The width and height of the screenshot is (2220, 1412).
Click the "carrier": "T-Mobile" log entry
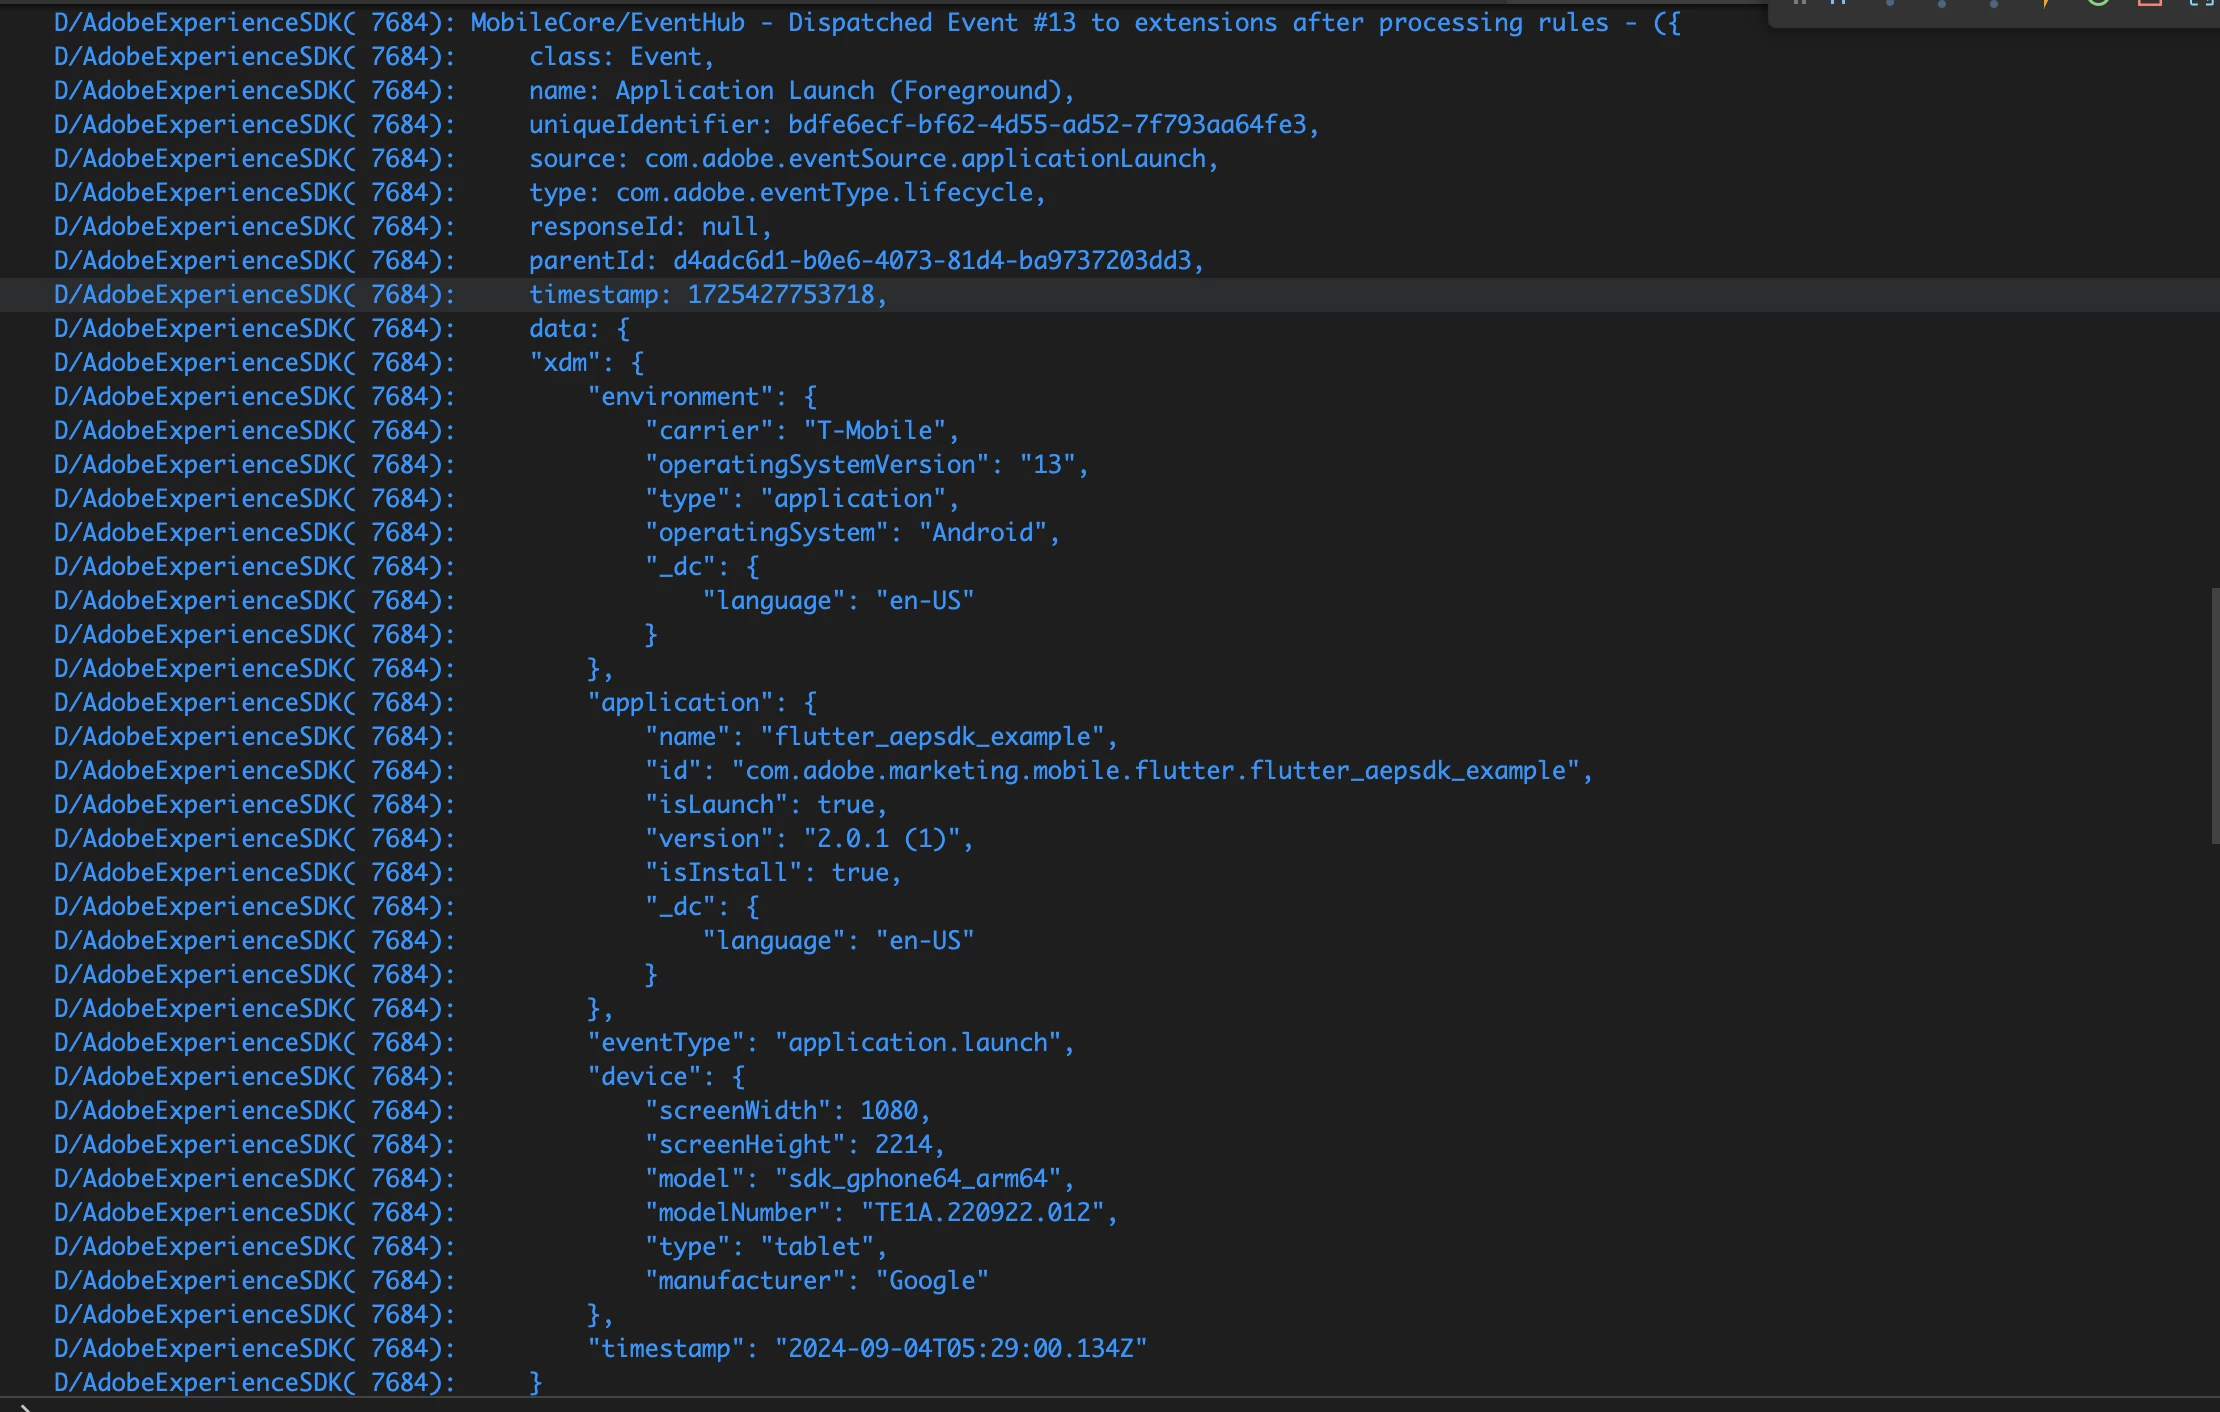pos(801,431)
